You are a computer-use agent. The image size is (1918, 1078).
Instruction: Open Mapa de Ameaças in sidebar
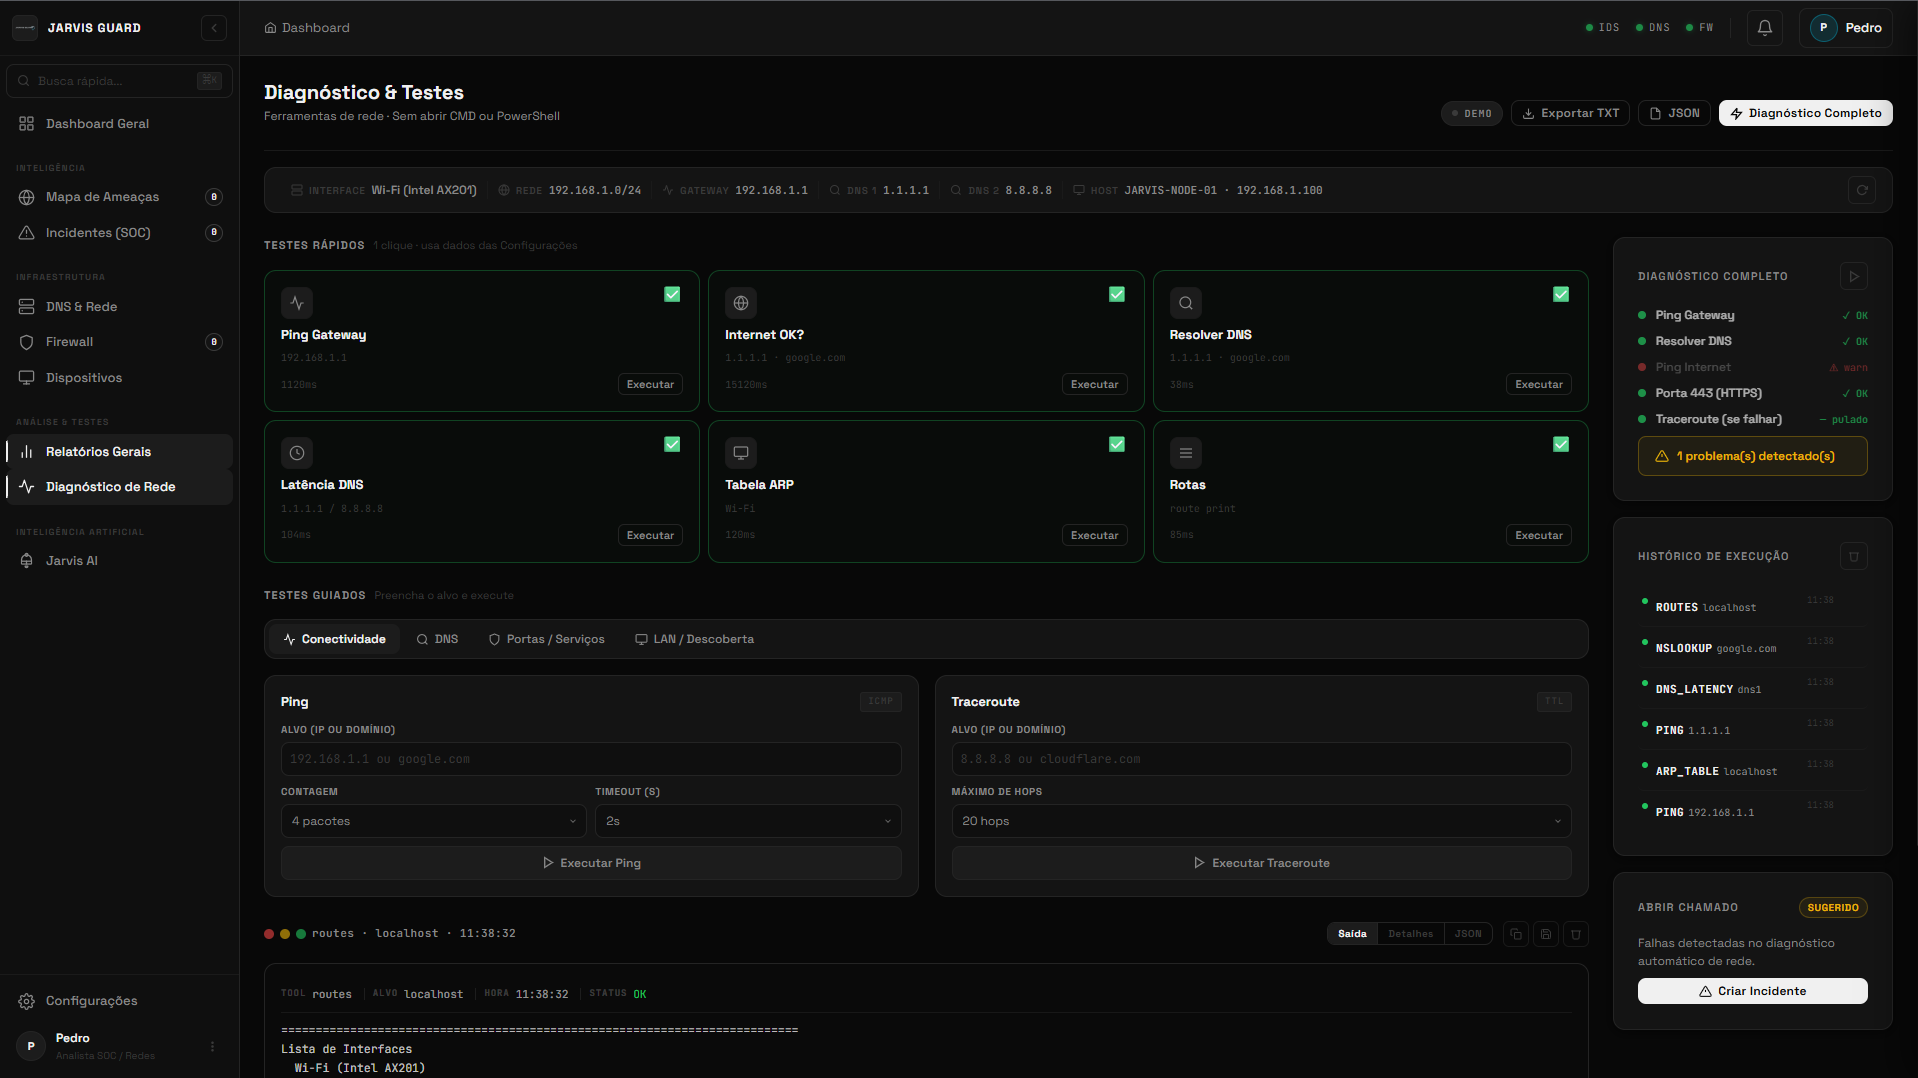coord(120,197)
